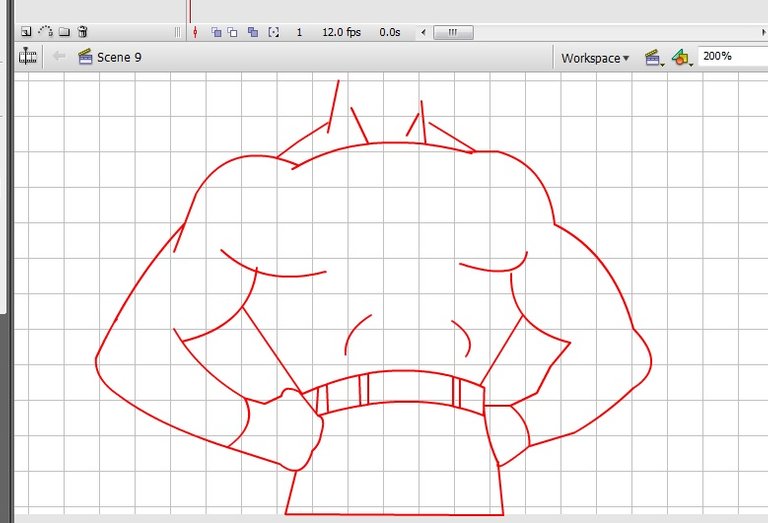Screen dimensions: 768x523
Task: Toggle Onion Skin mode
Action: [x=216, y=32]
